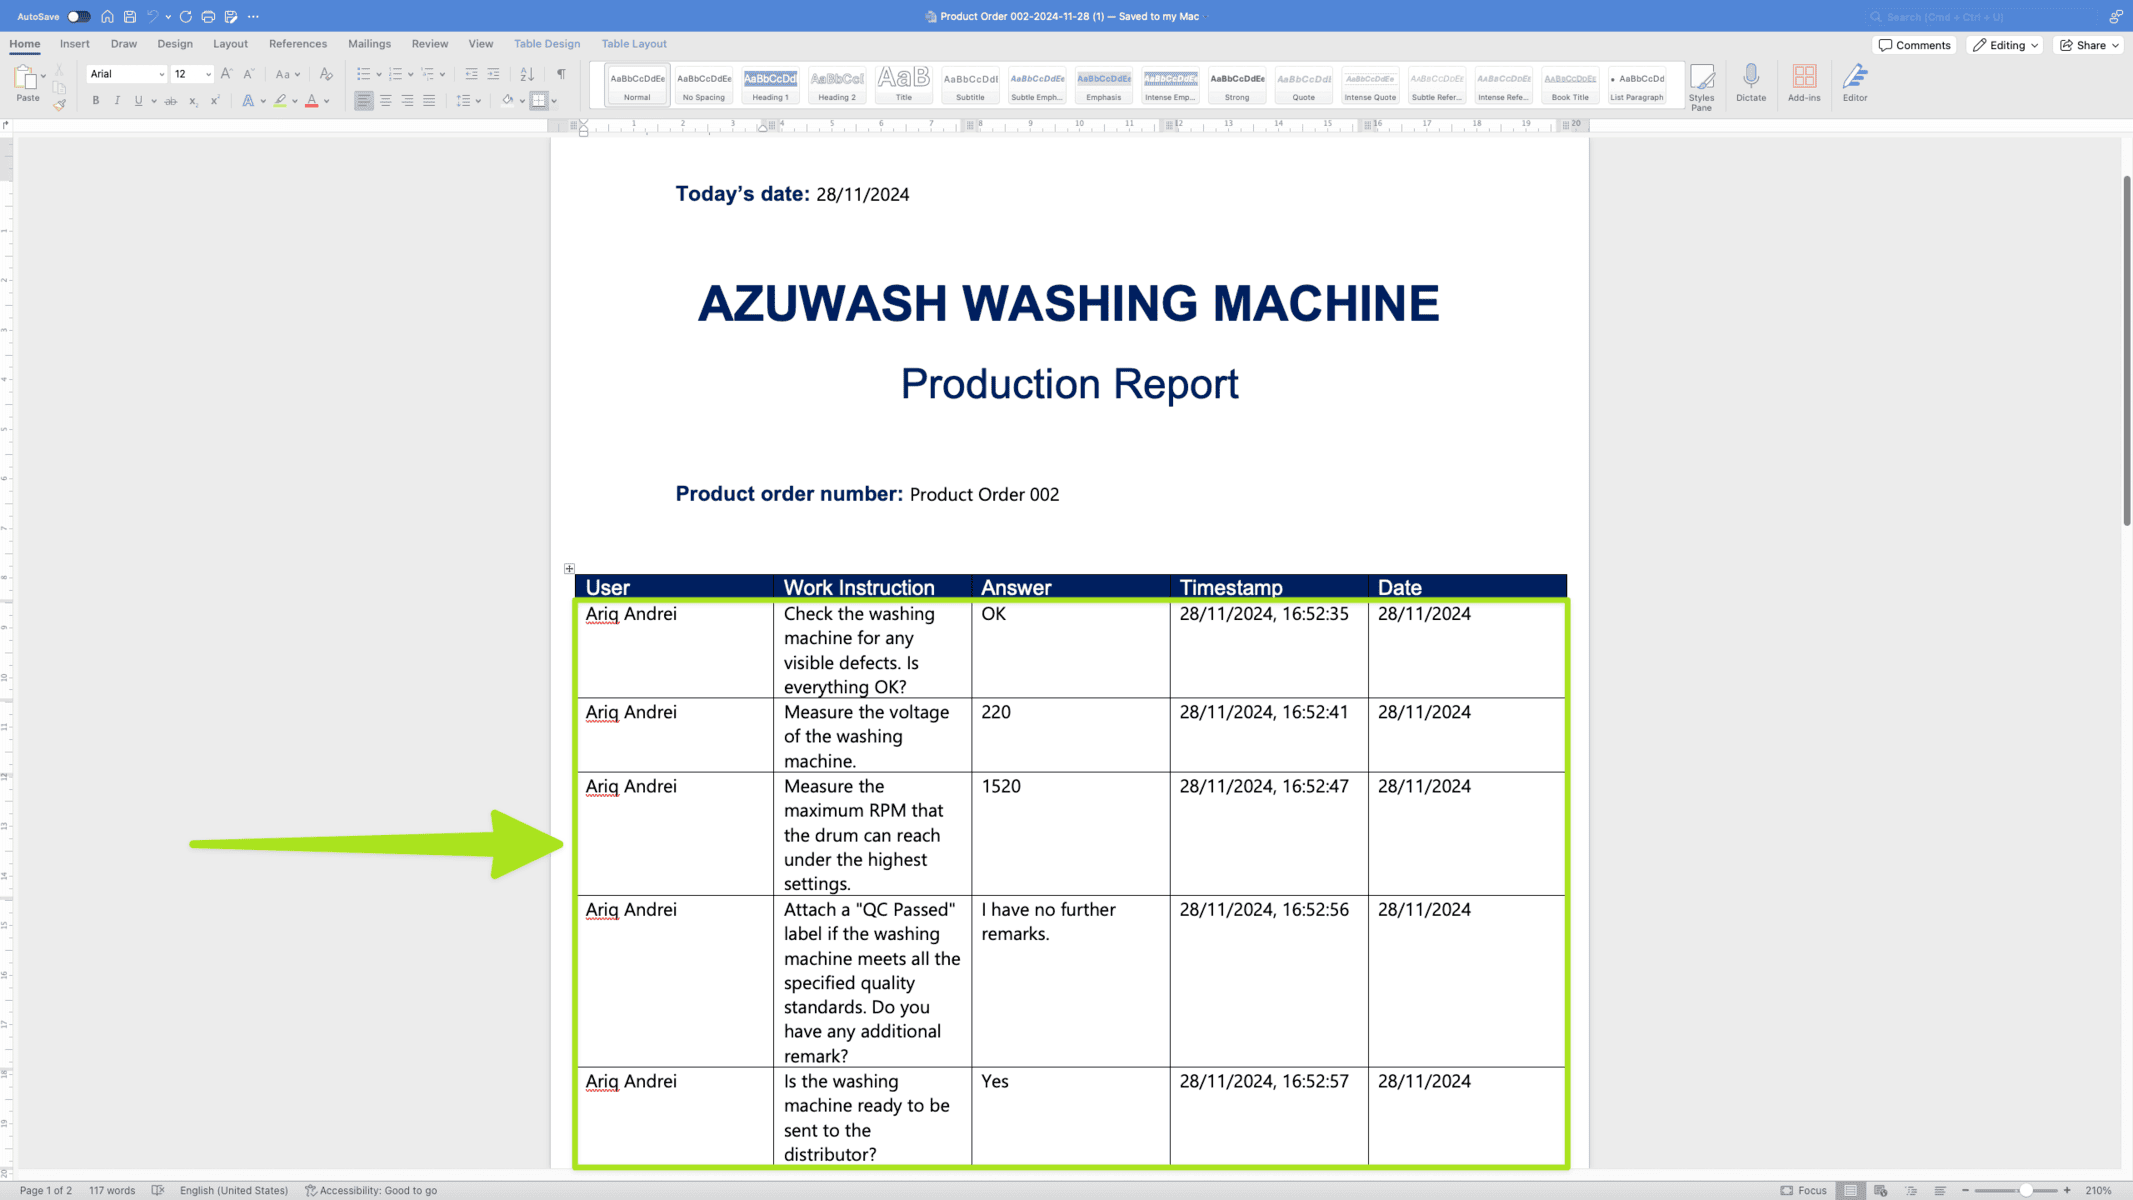Switch to the Table Layout tab
The width and height of the screenshot is (2133, 1200).
pos(633,44)
